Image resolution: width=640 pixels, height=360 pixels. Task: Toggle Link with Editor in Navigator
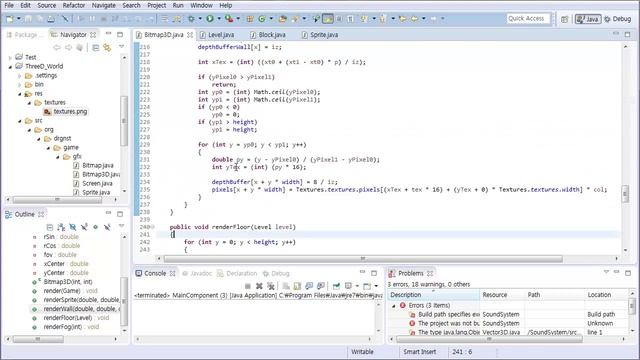107,48
